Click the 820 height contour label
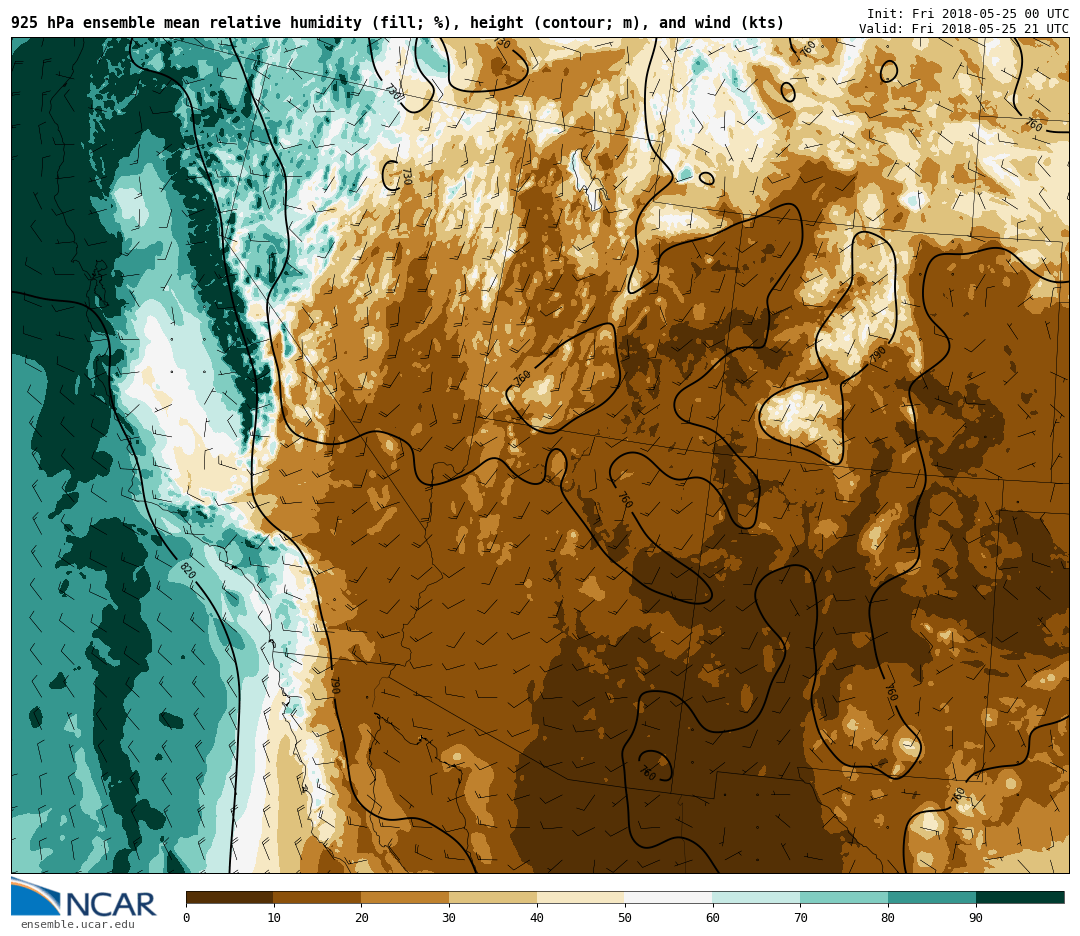1080x936 pixels. [186, 570]
